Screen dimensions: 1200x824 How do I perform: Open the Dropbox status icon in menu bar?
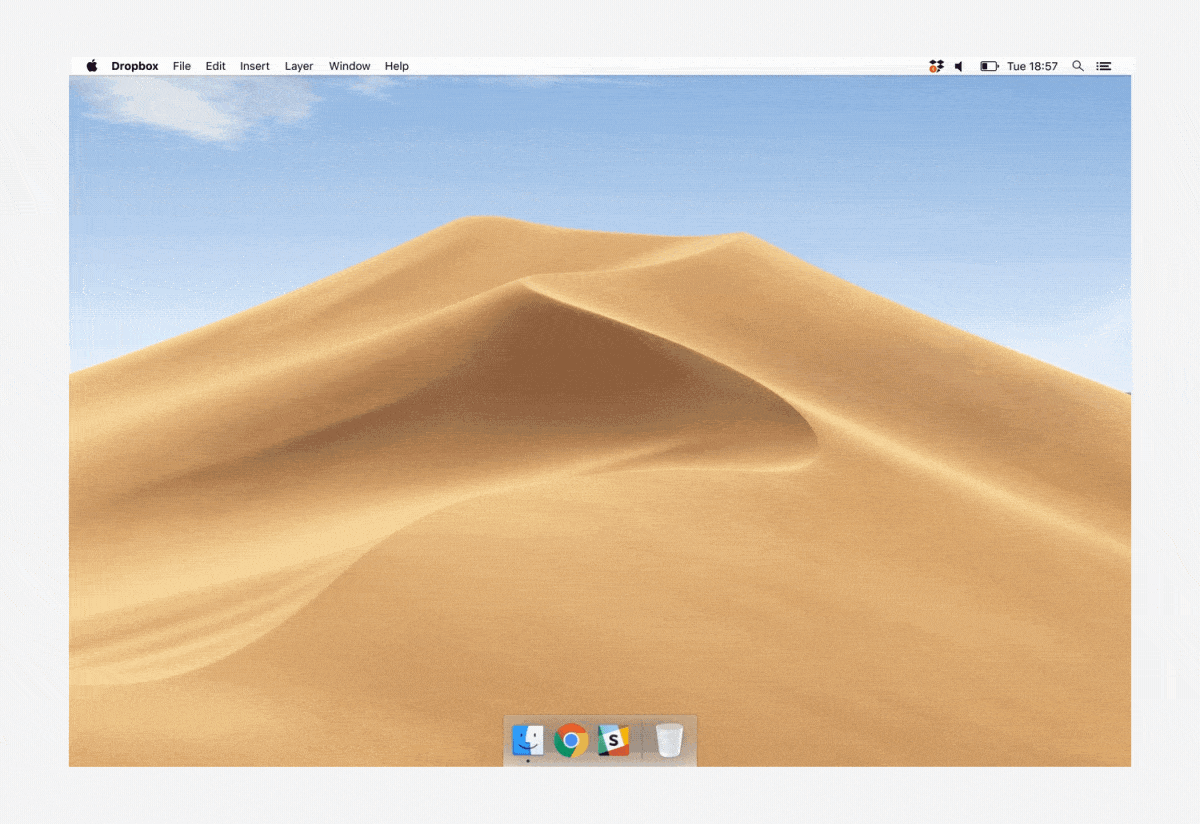click(936, 66)
